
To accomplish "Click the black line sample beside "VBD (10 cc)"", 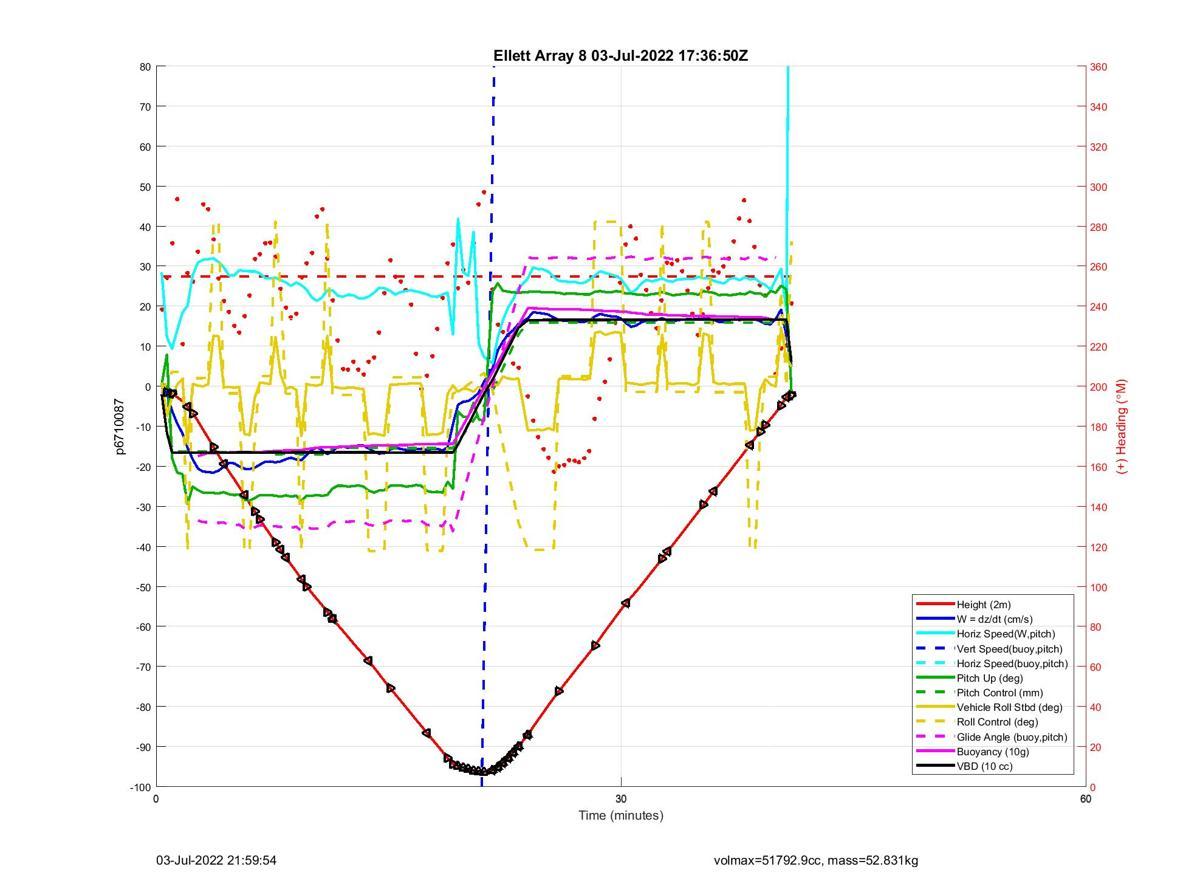I will click(934, 767).
